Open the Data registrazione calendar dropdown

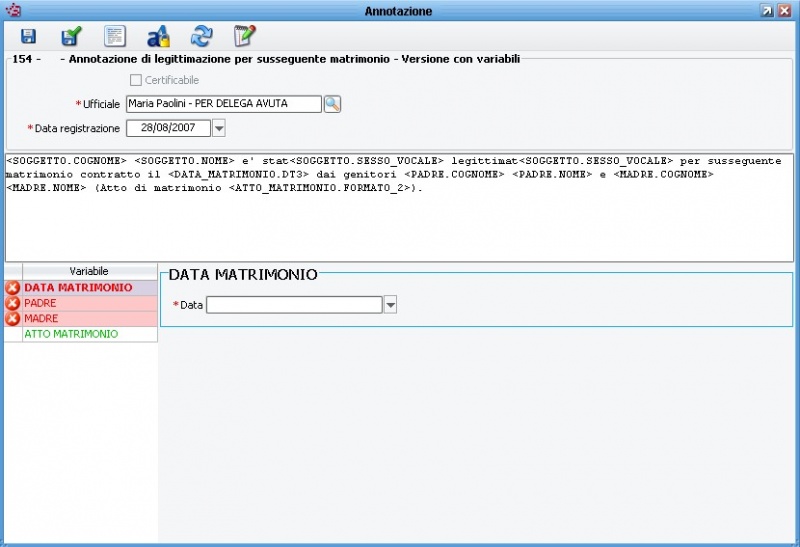[219, 128]
